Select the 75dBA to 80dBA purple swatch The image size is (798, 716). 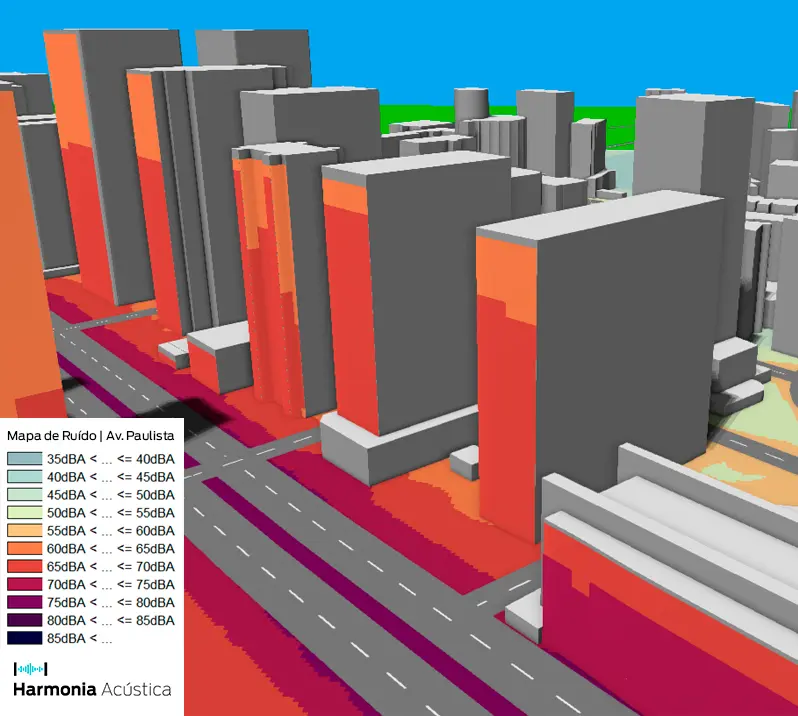24,602
